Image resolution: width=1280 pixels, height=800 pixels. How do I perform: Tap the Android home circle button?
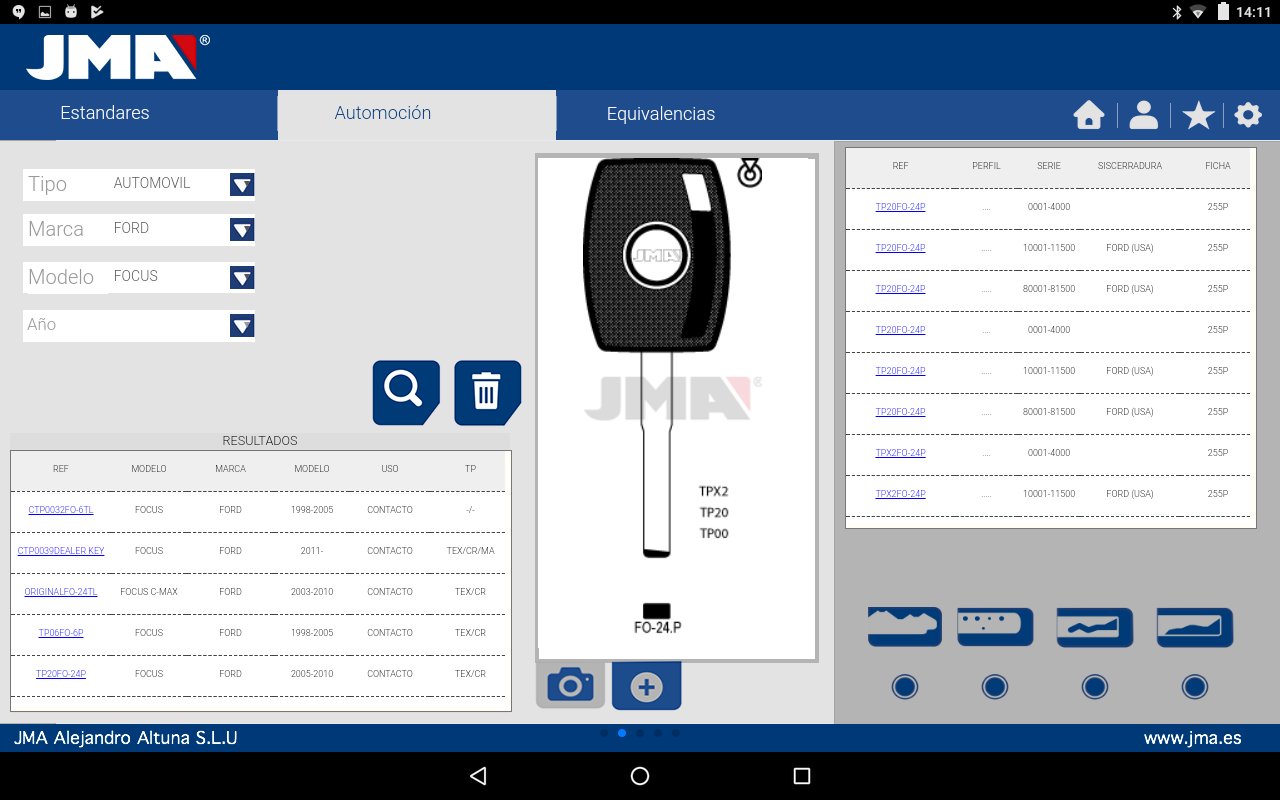640,776
